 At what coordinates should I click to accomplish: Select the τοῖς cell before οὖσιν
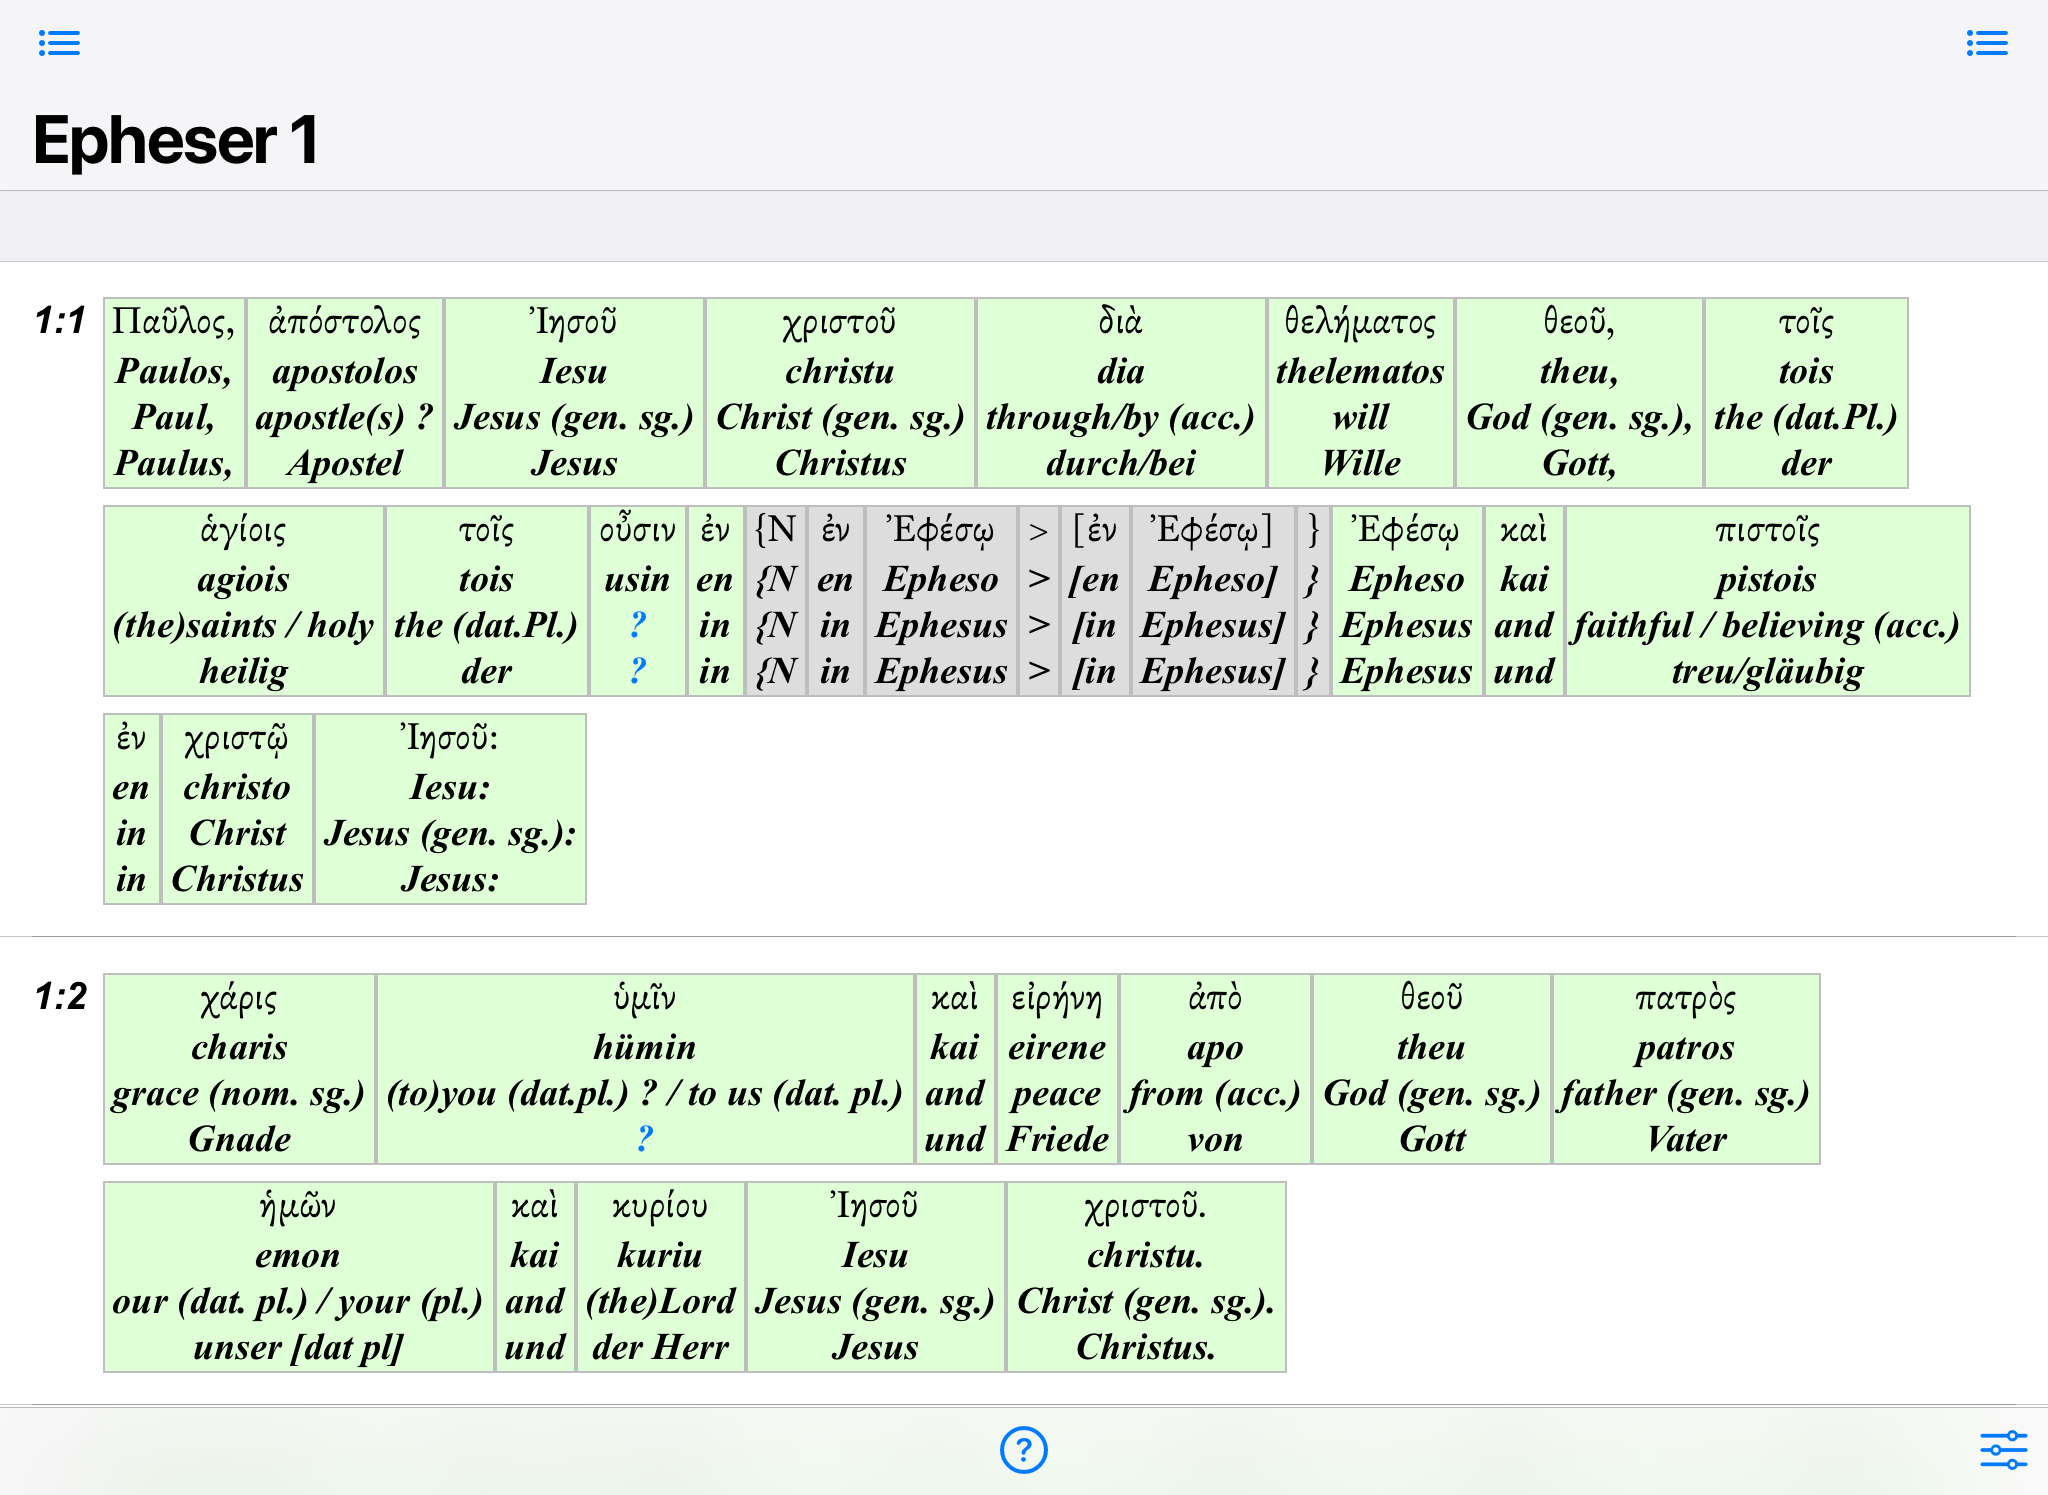click(486, 601)
